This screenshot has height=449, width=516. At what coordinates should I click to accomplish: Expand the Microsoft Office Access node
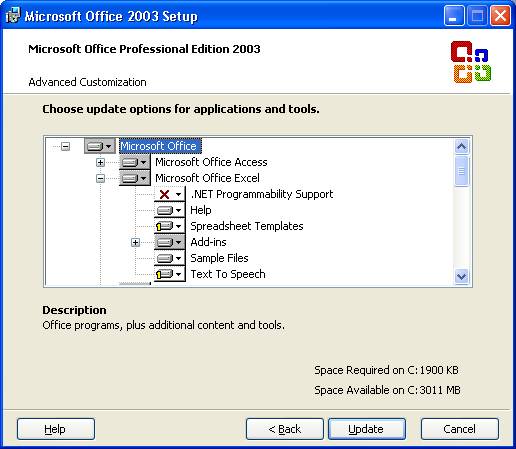click(100, 162)
